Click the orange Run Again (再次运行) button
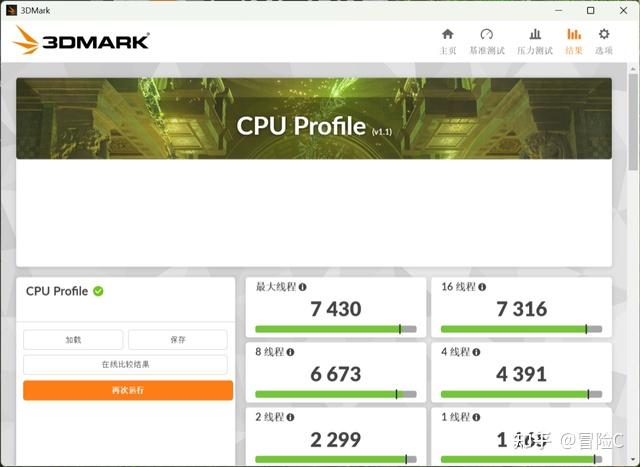640x467 pixels. coord(128,390)
